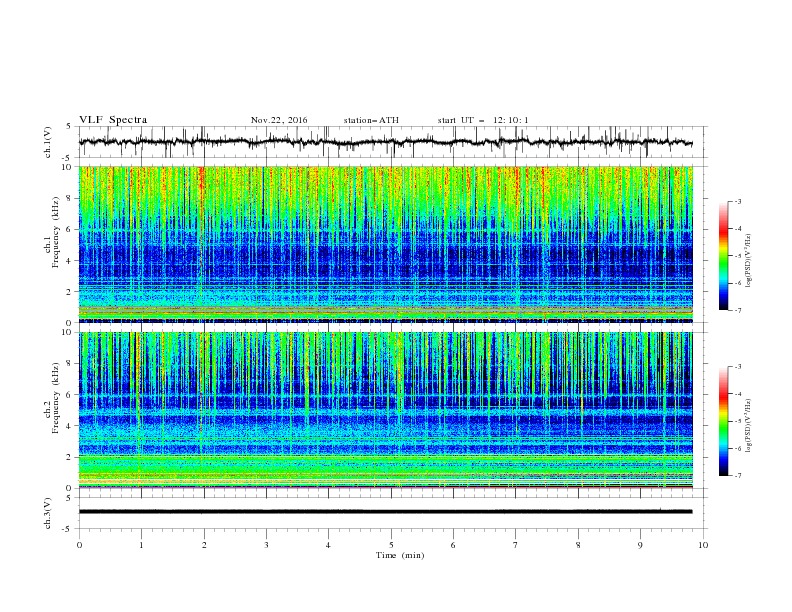Viewport: 792px width, 612px height.
Task: Click the ch.1 top waveform trace
Action: coord(385,142)
